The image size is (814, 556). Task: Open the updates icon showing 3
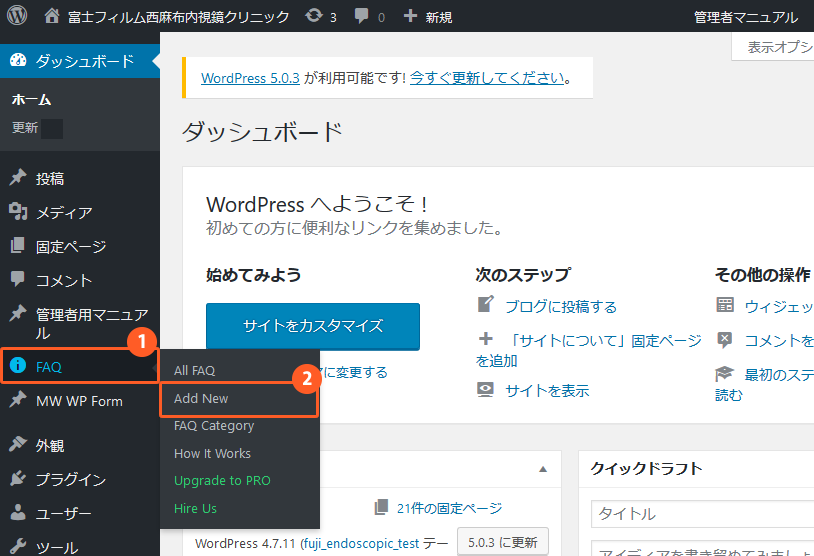[x=314, y=16]
